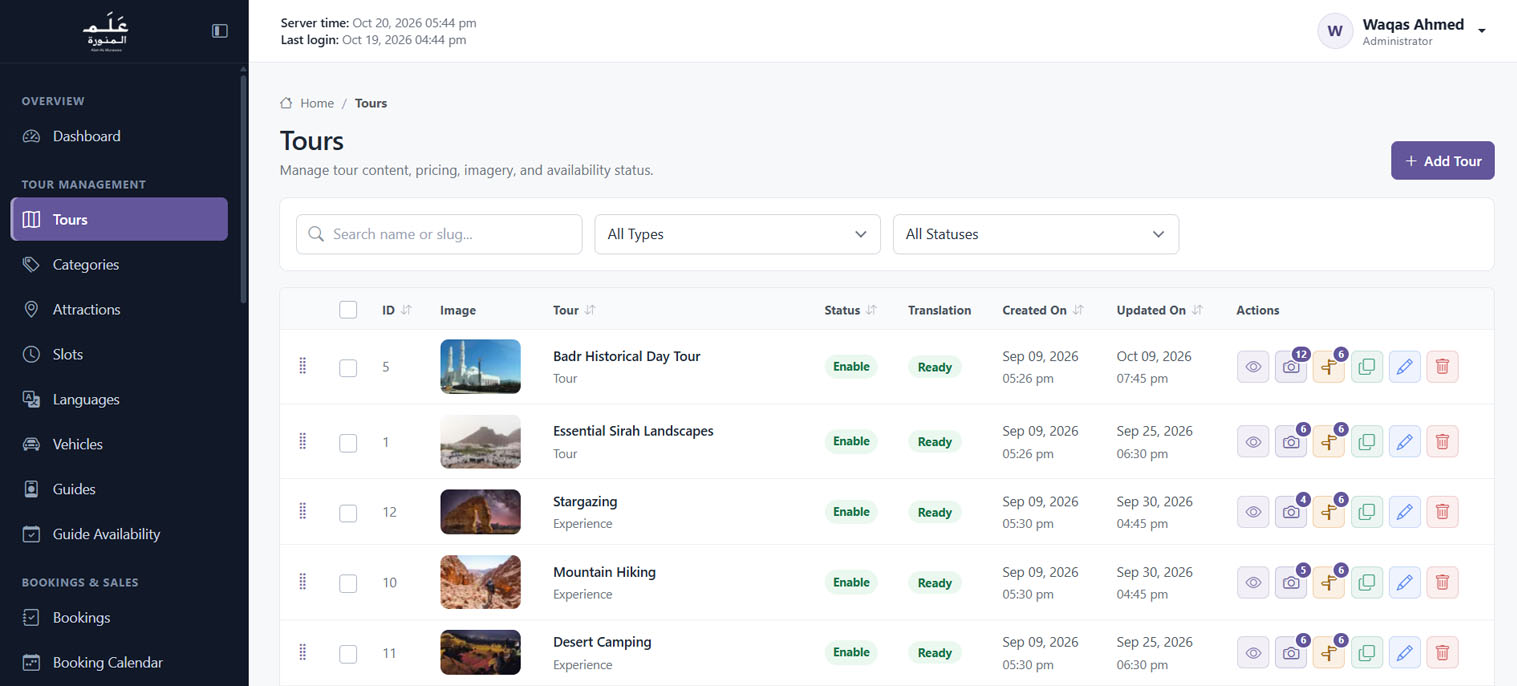Click the home icon in the breadcrumb

[x=286, y=103]
